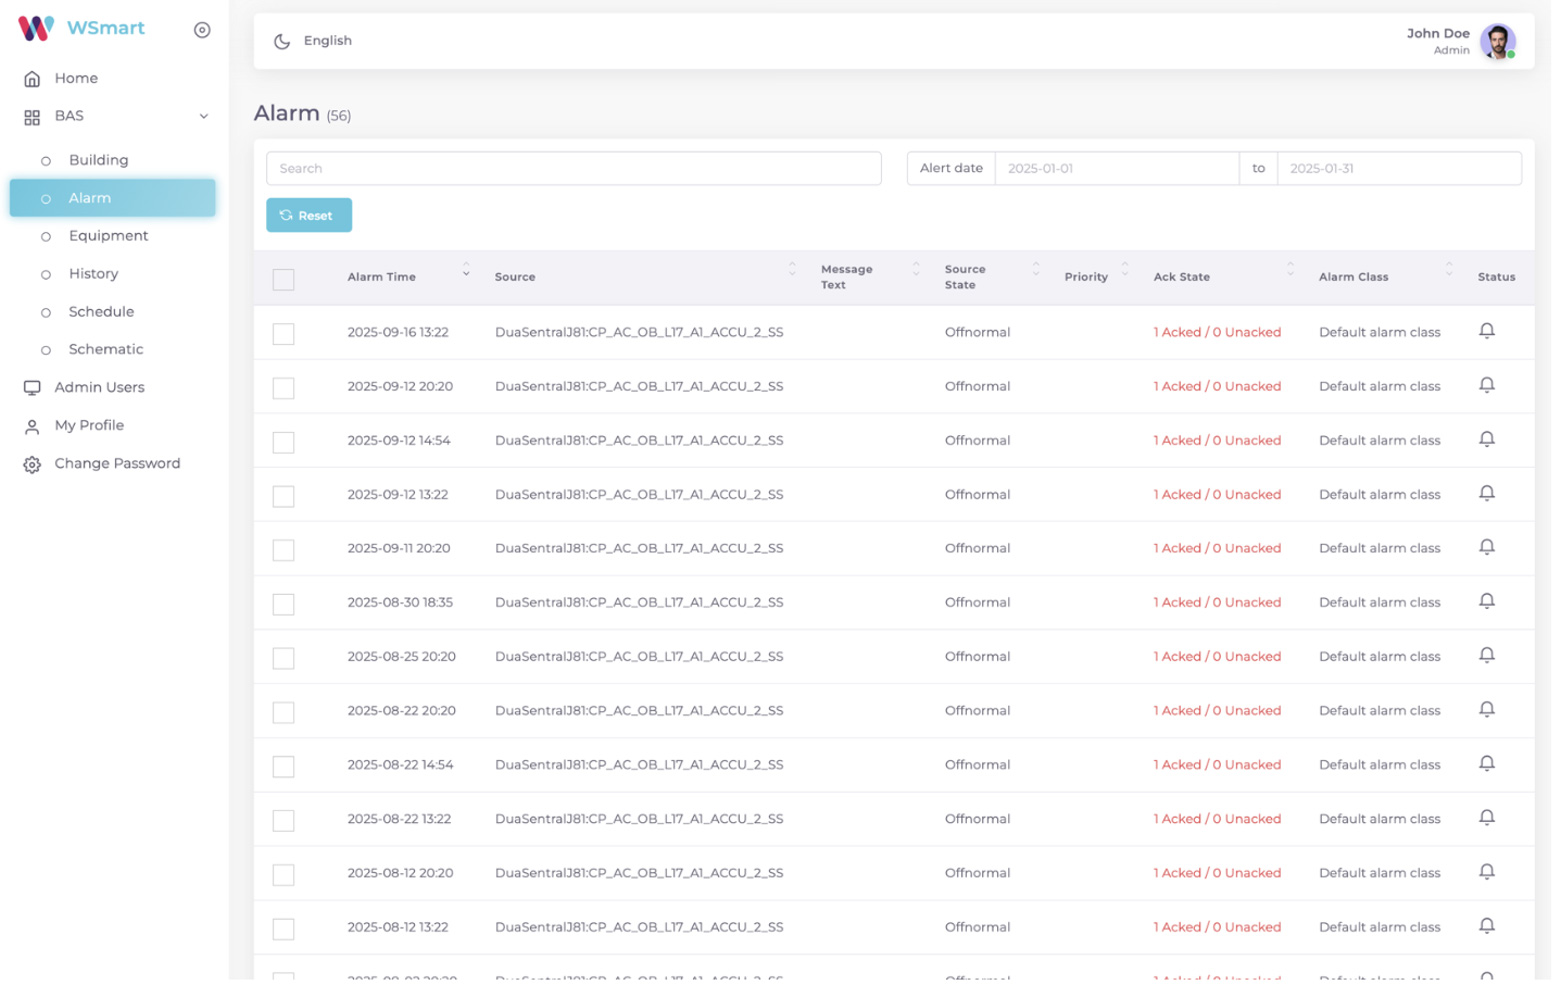Screen dimensions: 1552x984
Task: Open Admin Users page
Action: point(99,388)
